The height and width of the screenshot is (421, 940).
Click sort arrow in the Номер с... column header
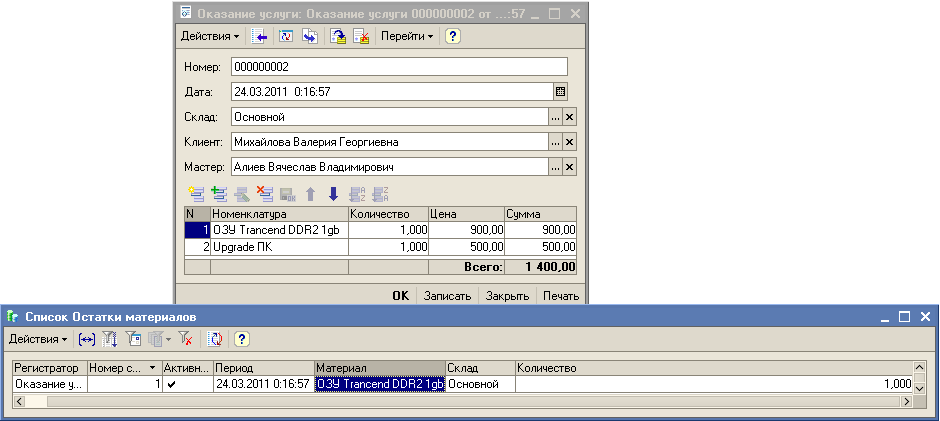[x=152, y=368]
